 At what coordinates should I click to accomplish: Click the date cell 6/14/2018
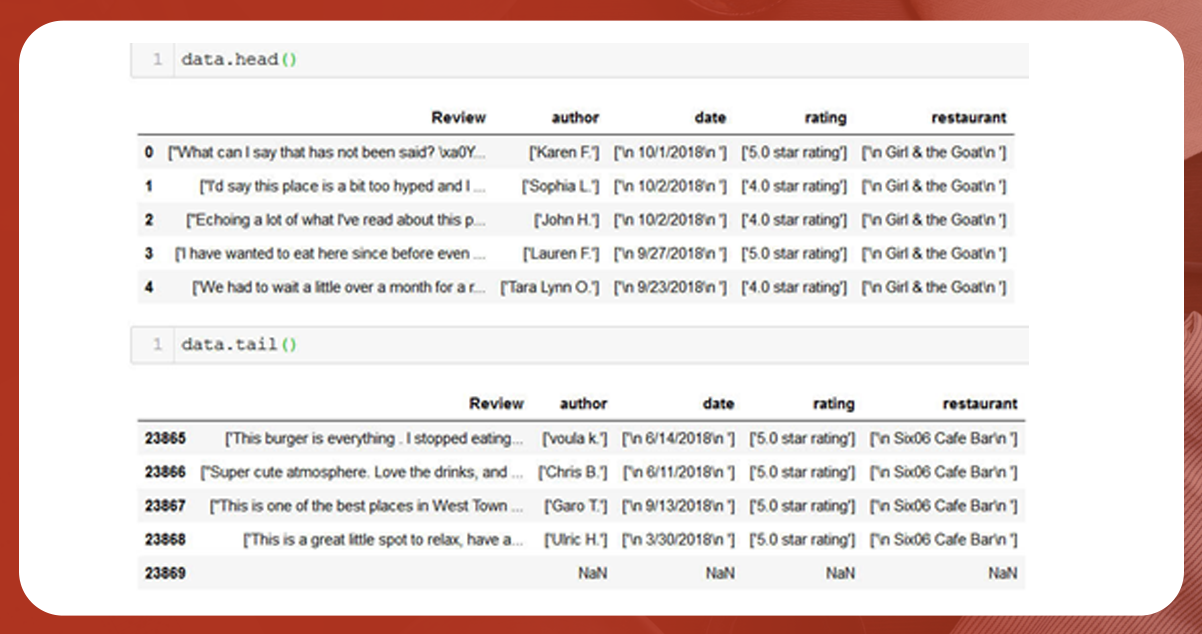tap(678, 438)
